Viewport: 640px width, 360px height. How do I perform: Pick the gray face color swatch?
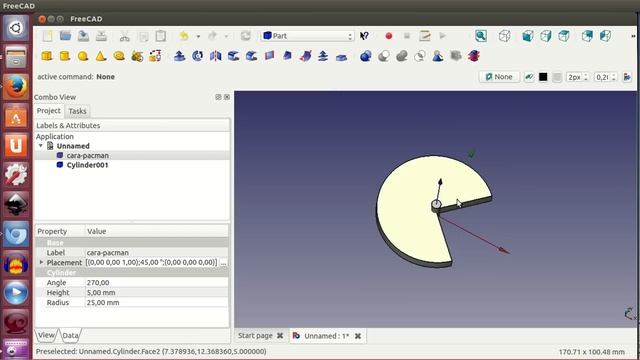557,77
